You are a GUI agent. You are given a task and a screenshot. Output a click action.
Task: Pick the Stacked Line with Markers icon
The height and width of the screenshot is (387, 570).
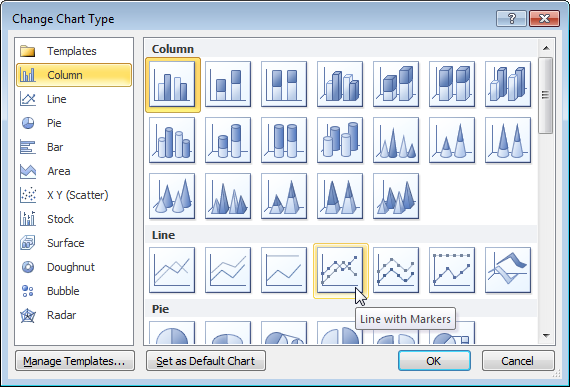(x=396, y=270)
